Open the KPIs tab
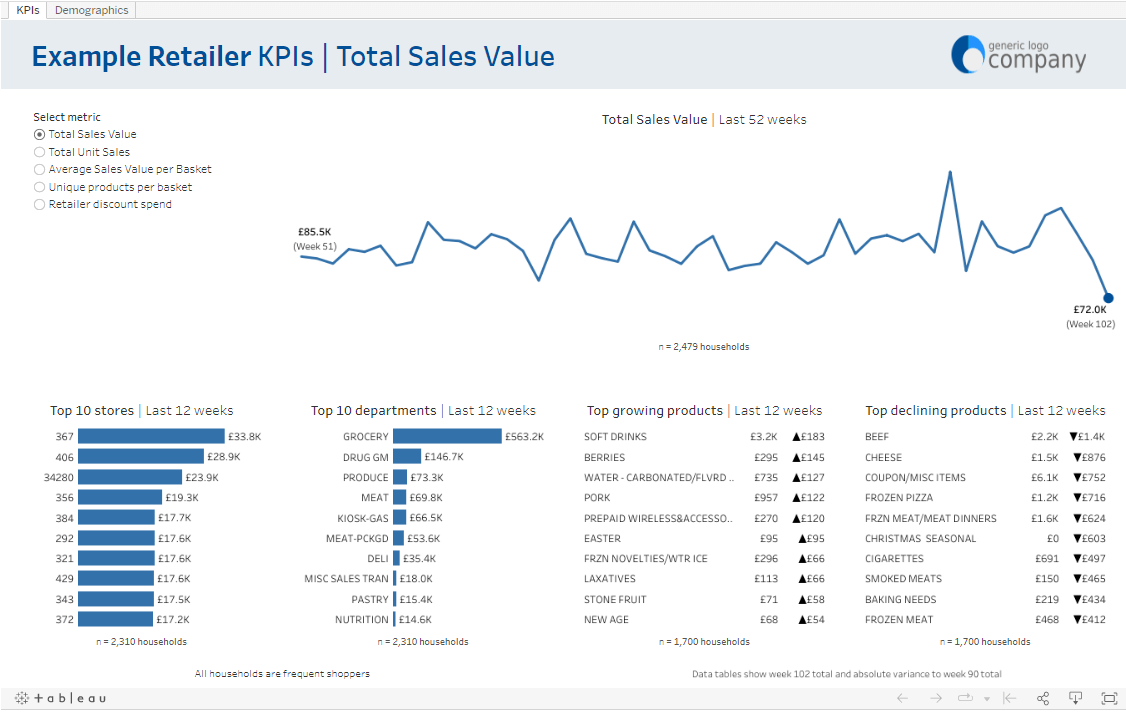The height and width of the screenshot is (716, 1126). (x=27, y=10)
